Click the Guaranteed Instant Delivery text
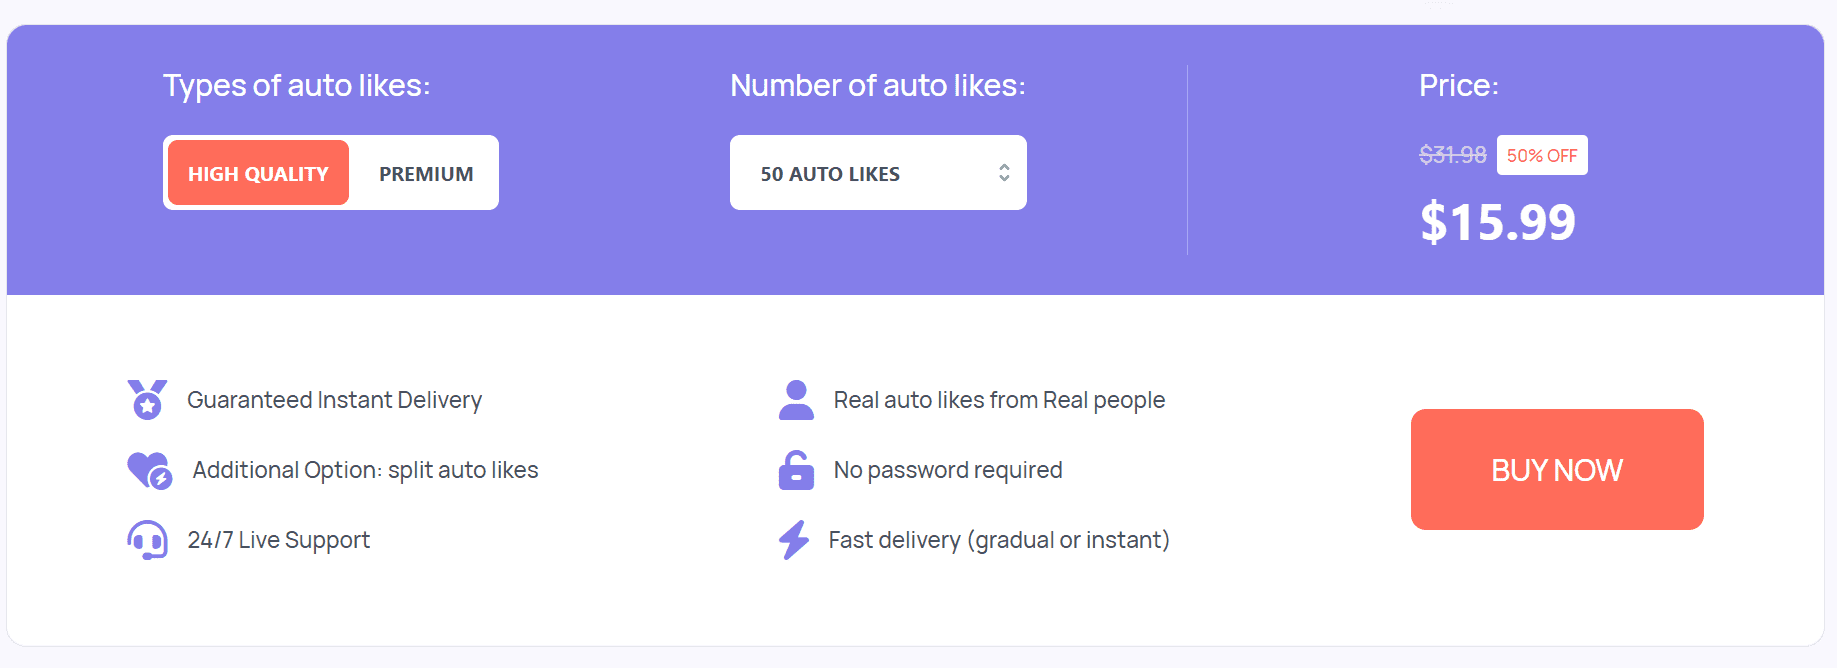 (x=334, y=400)
